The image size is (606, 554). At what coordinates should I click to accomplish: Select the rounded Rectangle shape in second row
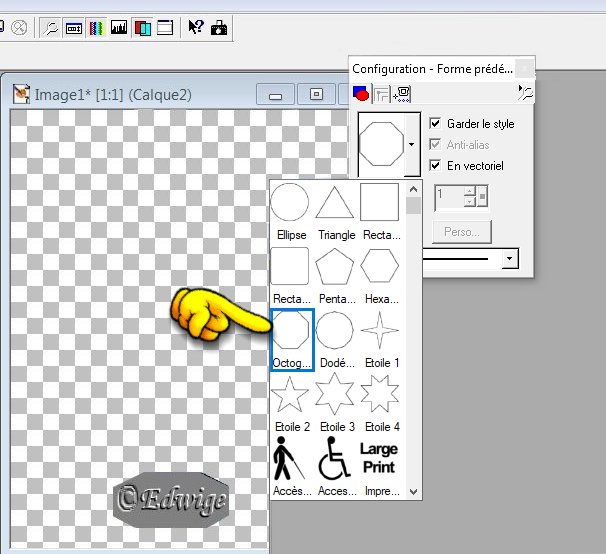[x=291, y=276]
